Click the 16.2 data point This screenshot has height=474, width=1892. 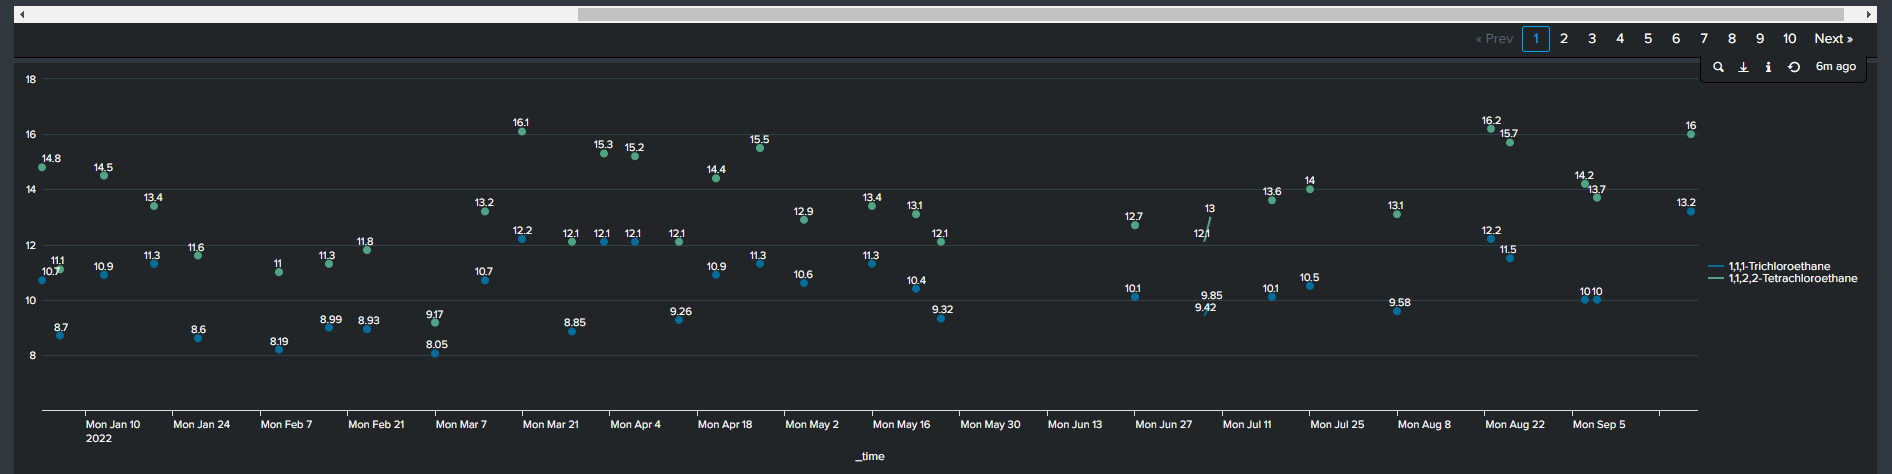coord(1491,129)
